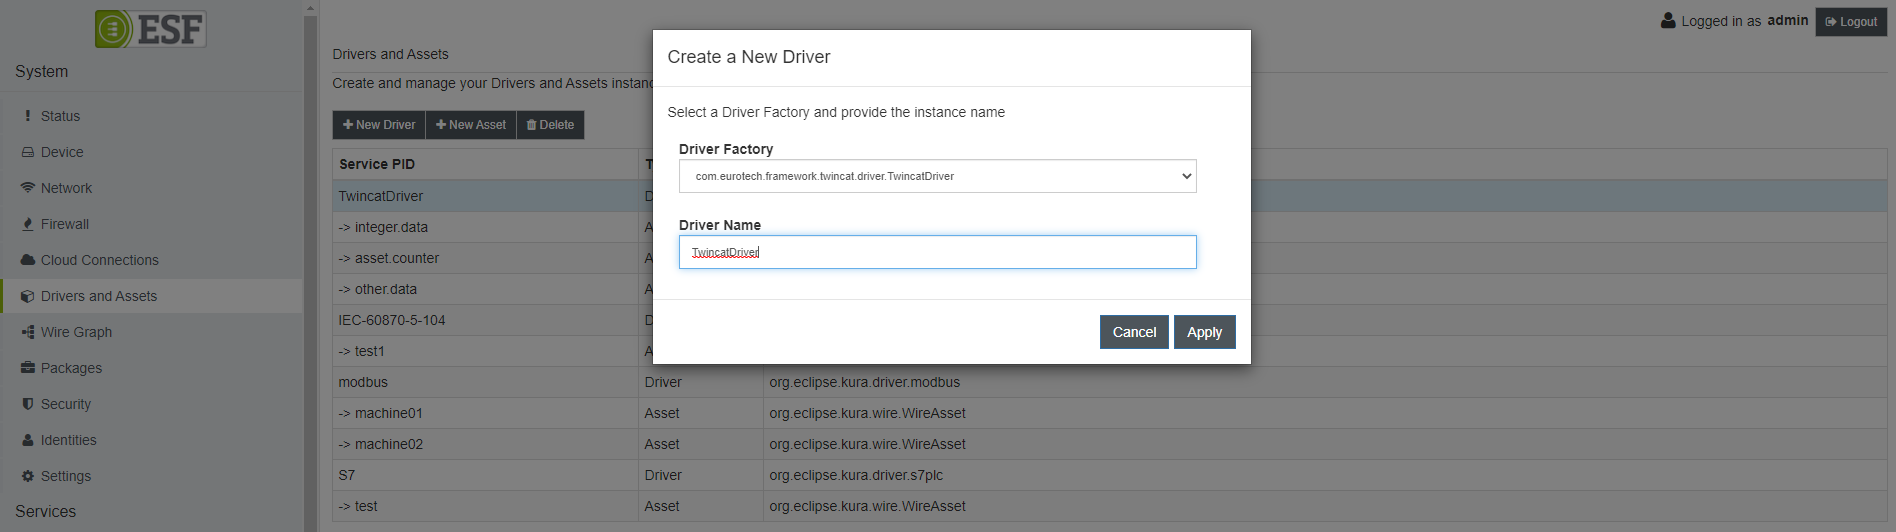The width and height of the screenshot is (1896, 532).
Task: Click the Device icon in sidebar
Action: (28, 152)
